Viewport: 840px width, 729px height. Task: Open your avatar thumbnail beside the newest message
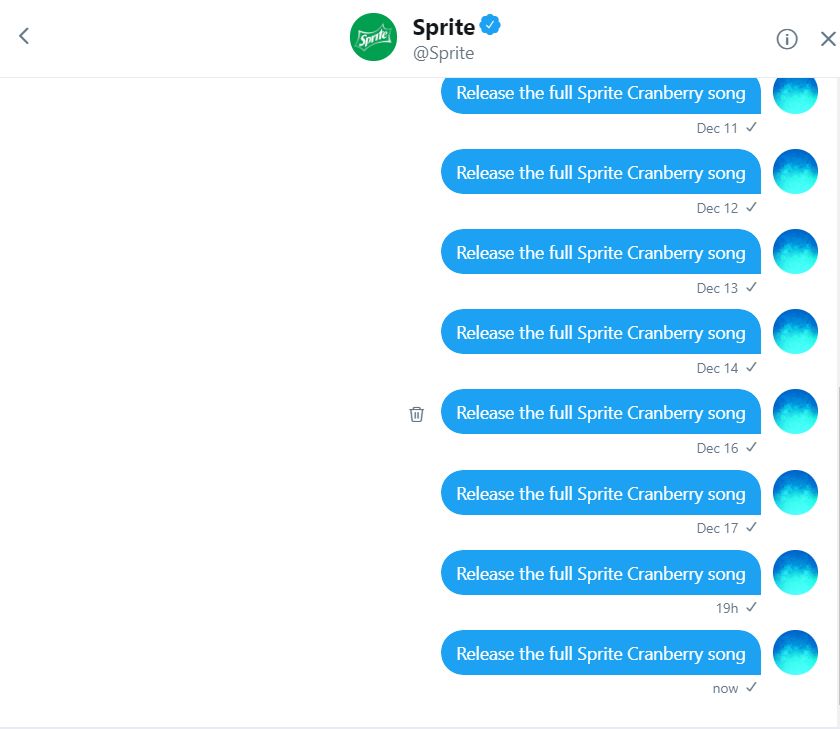[796, 651]
